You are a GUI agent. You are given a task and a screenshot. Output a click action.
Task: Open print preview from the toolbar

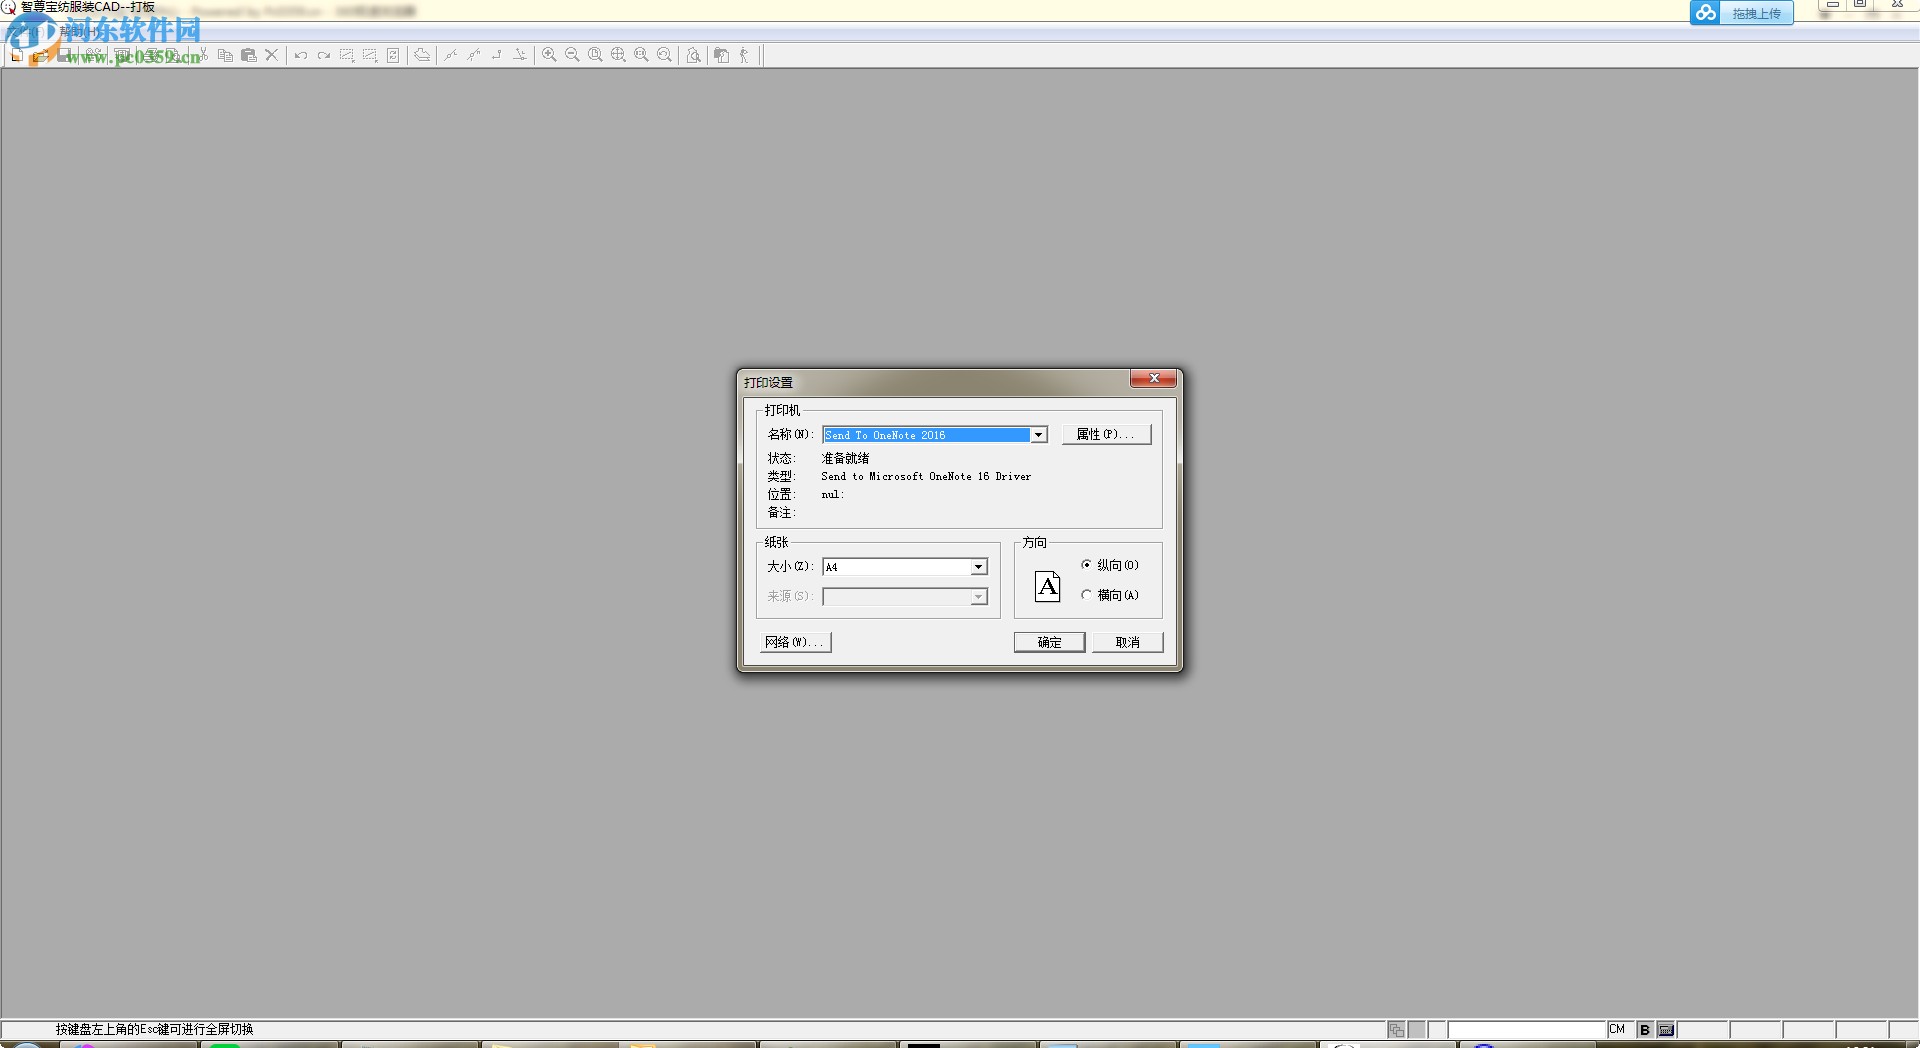click(693, 55)
